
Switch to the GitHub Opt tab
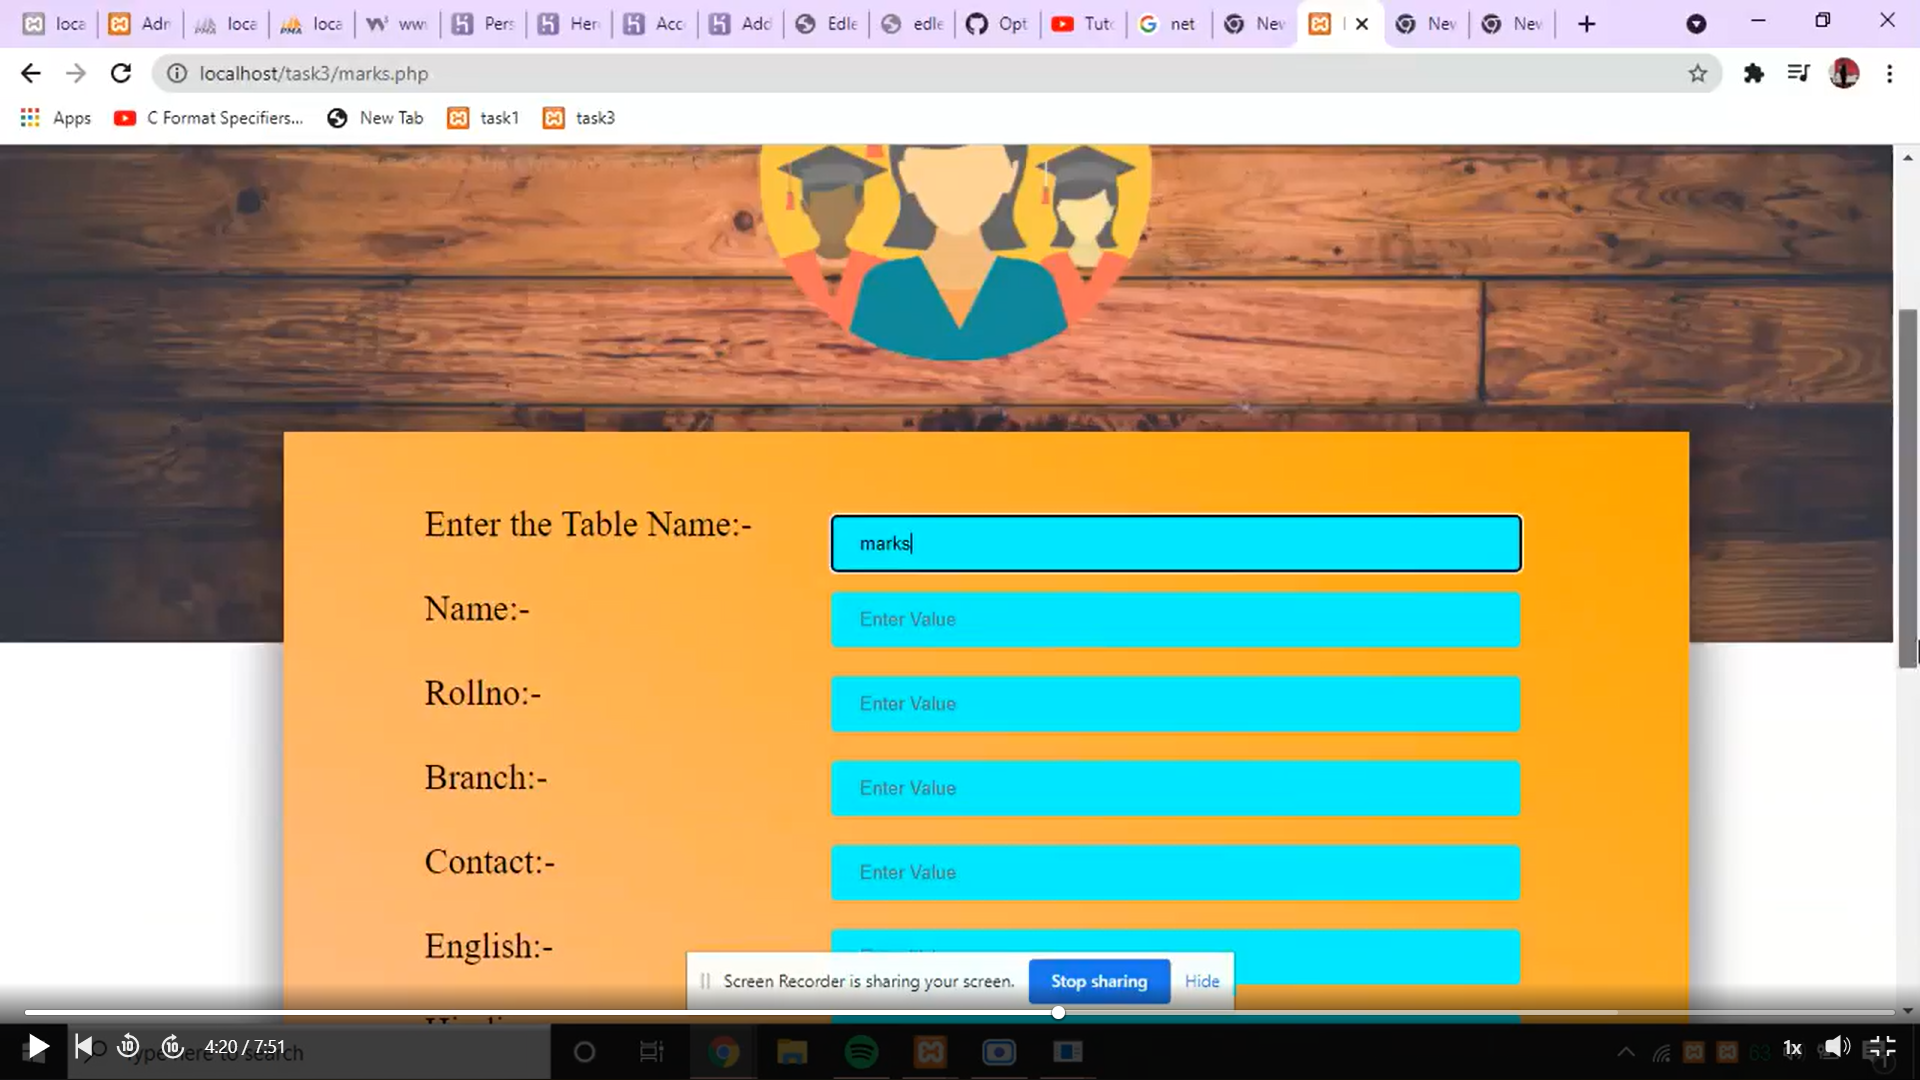coord(997,23)
